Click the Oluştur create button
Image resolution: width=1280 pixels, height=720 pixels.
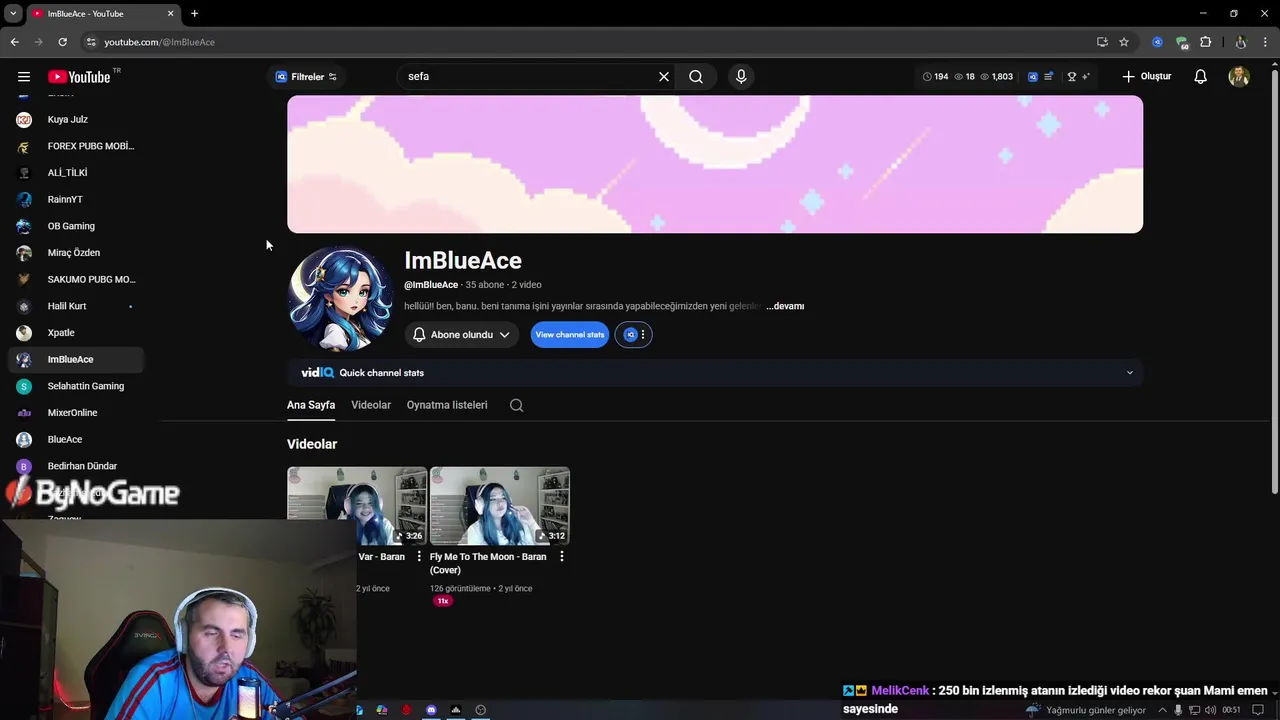(1146, 77)
